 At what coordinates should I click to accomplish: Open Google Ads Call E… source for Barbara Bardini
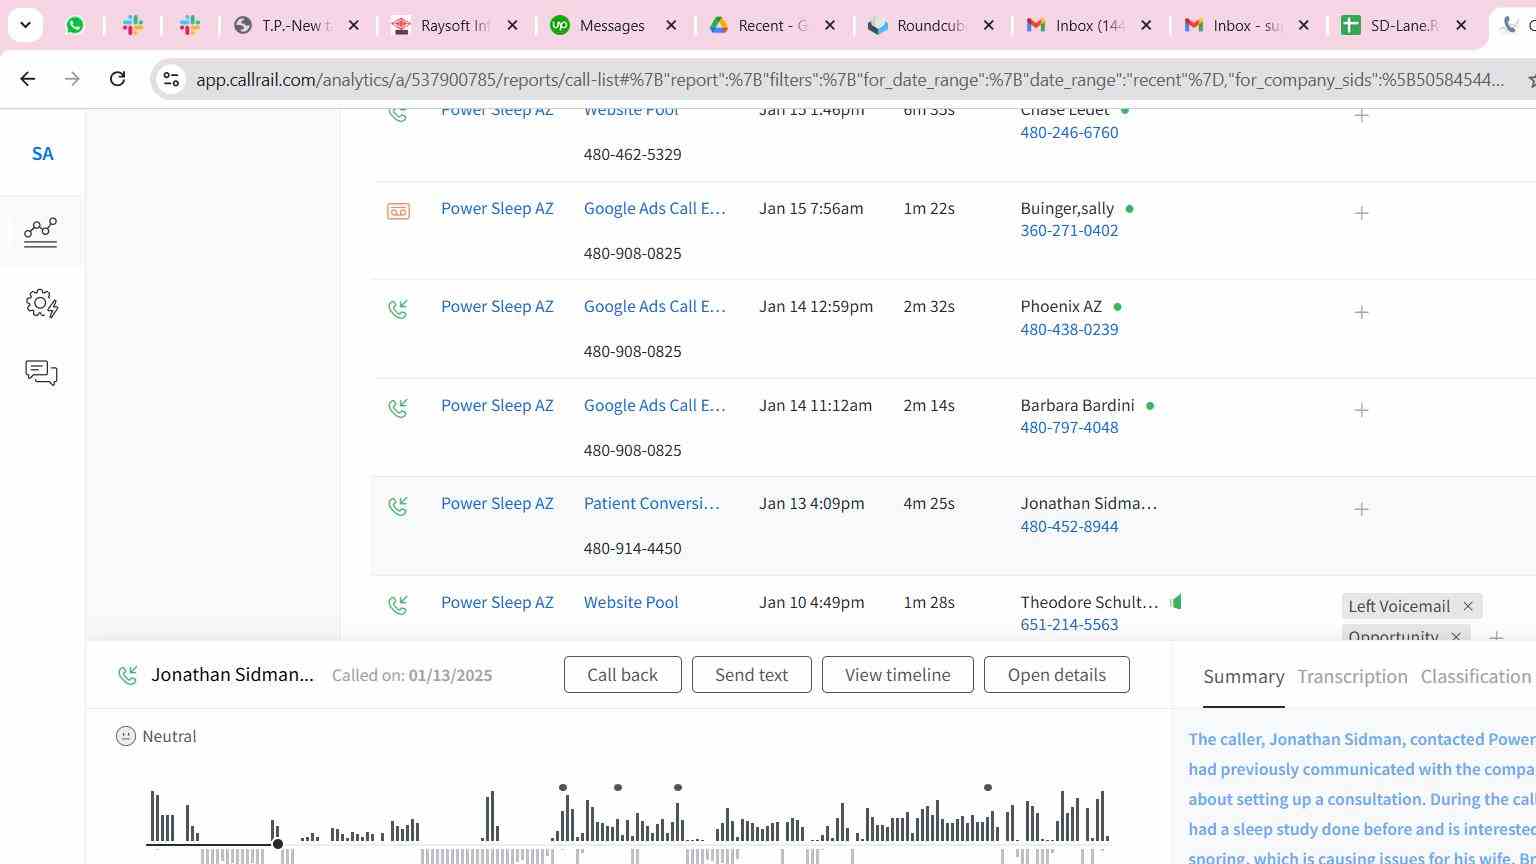pyautogui.click(x=655, y=405)
